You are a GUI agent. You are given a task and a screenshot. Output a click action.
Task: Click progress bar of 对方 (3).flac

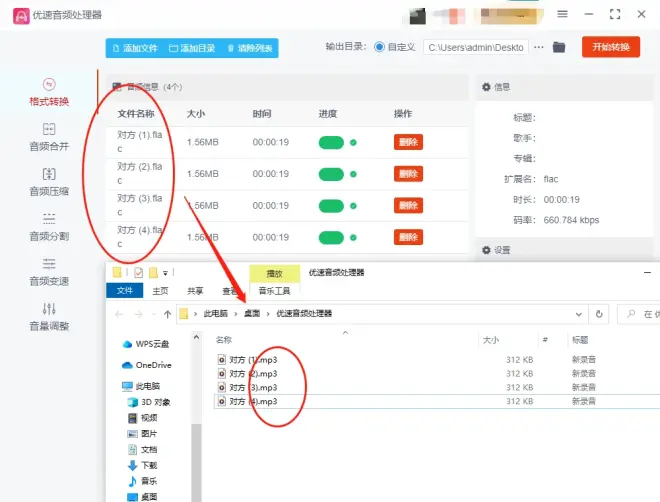[331, 206]
